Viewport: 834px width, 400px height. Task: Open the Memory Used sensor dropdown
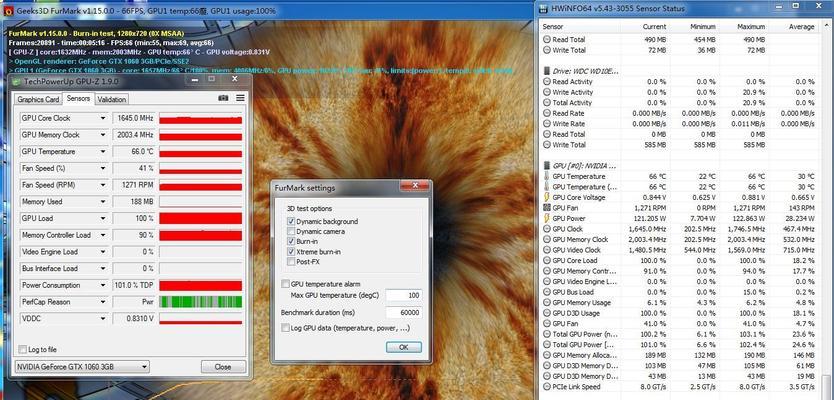click(103, 202)
